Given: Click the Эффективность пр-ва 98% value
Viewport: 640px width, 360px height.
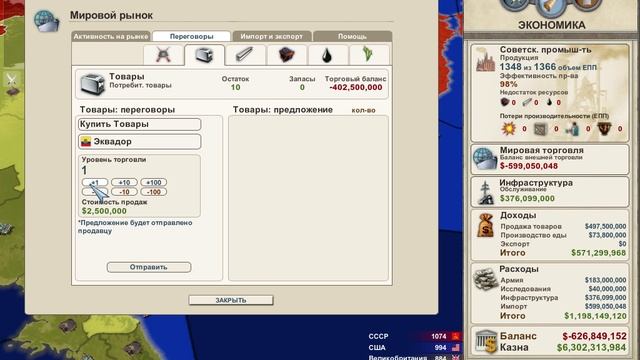Looking at the screenshot, I should click(x=508, y=84).
